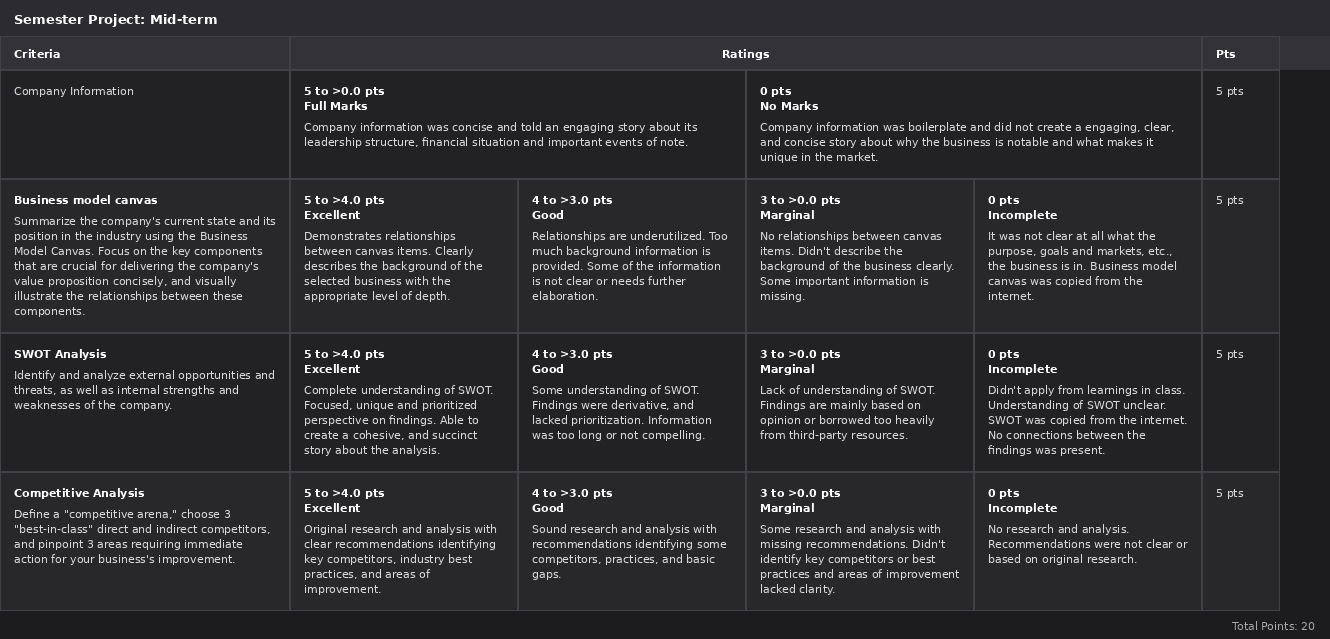This screenshot has height=639, width=1330.
Task: Select Excellent rating for SWOT Analysis
Action: pos(404,403)
